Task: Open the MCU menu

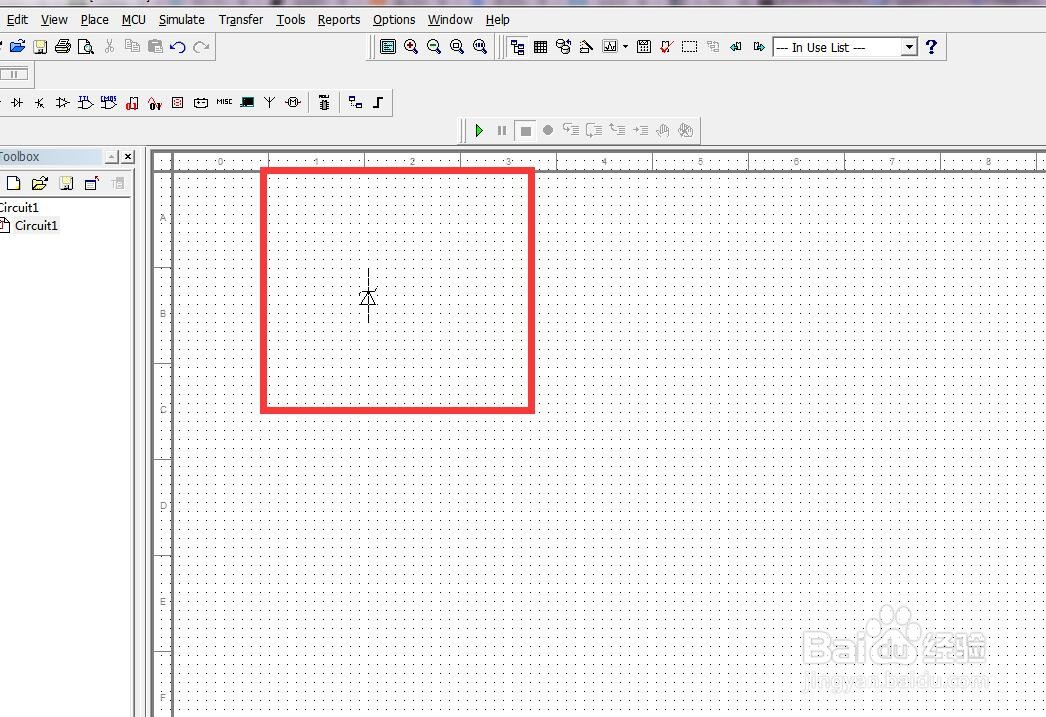Action: [x=133, y=20]
